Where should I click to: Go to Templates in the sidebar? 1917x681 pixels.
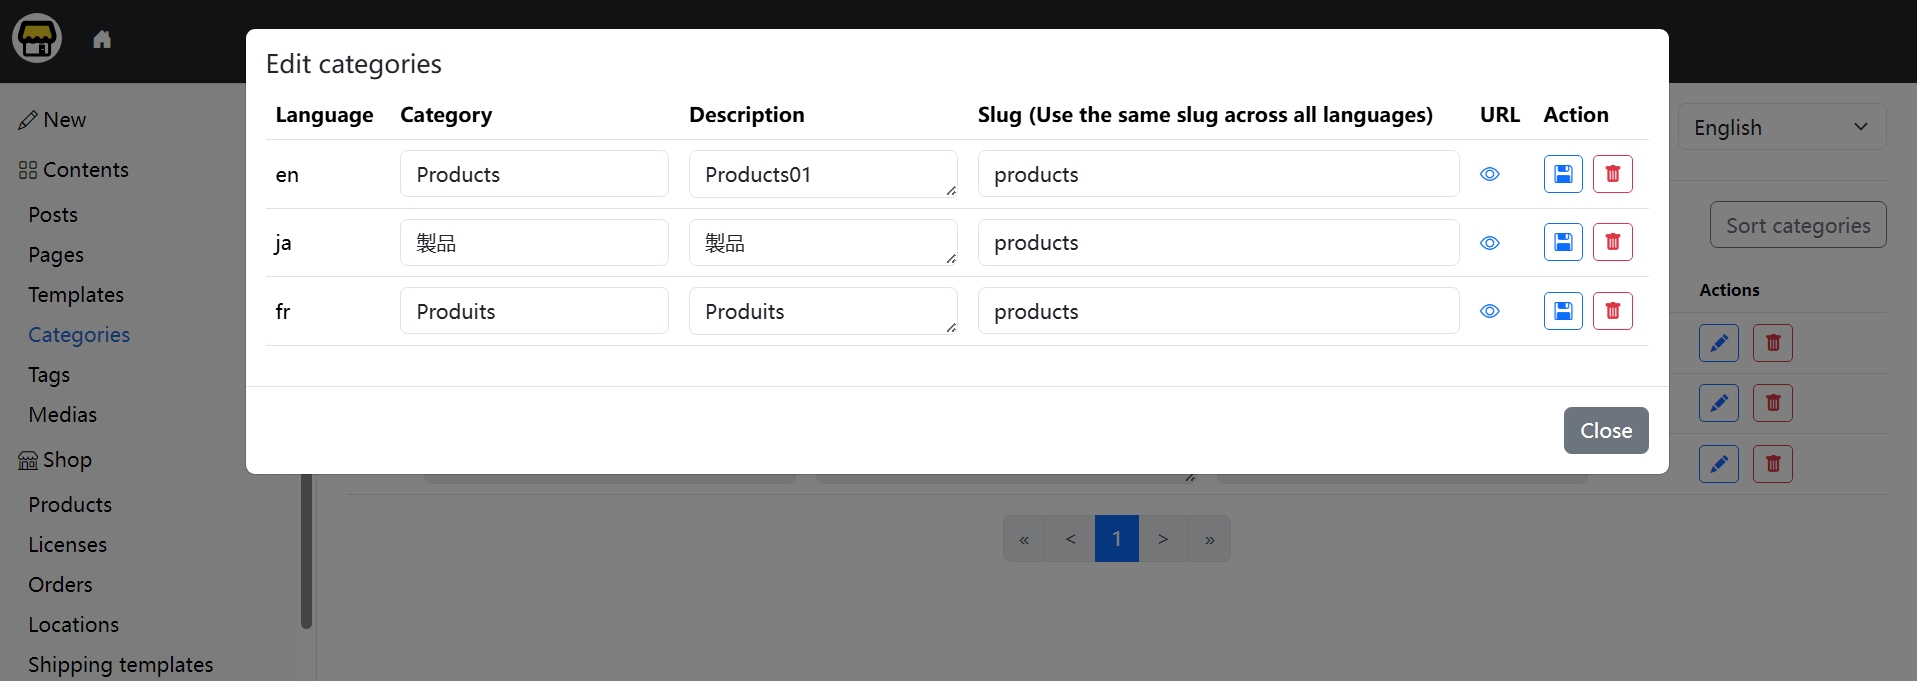pyautogui.click(x=76, y=295)
